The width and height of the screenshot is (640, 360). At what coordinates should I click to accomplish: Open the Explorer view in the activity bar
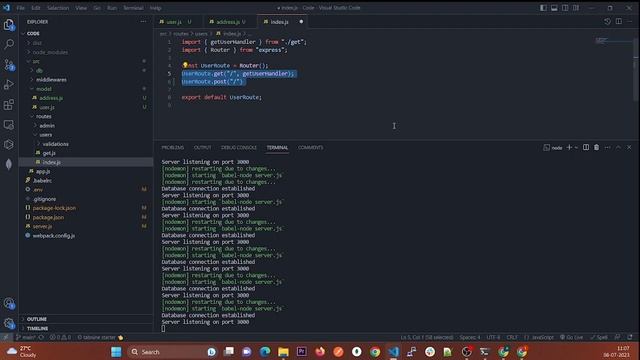click(x=9, y=25)
